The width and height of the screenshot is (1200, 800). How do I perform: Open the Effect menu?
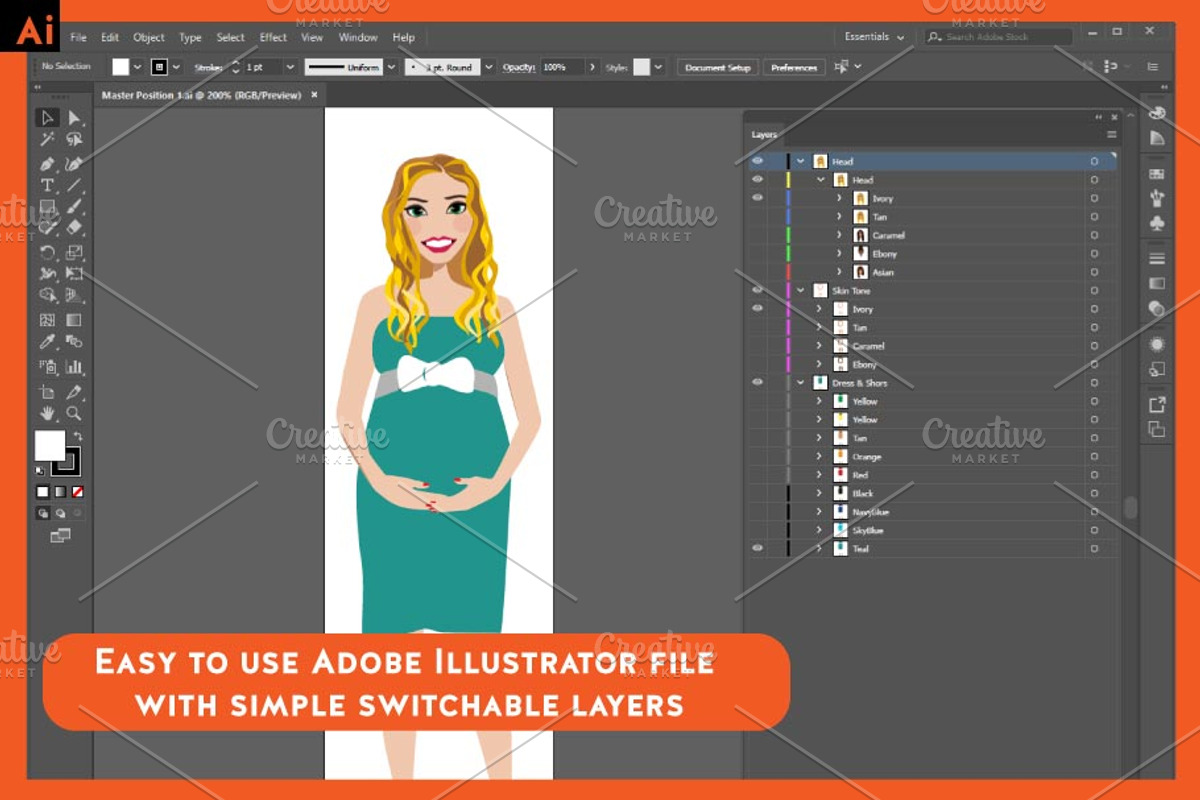coord(273,38)
